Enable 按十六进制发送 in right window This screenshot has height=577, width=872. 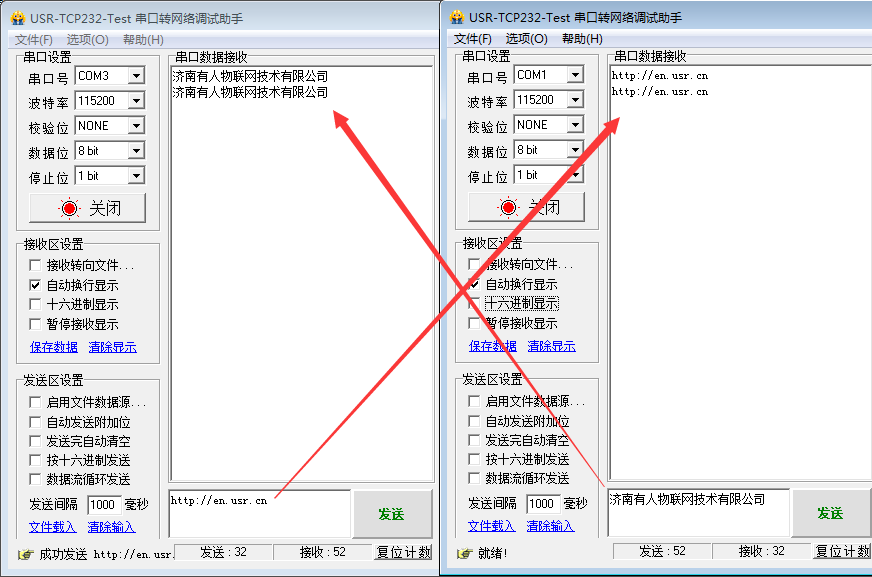(474, 459)
